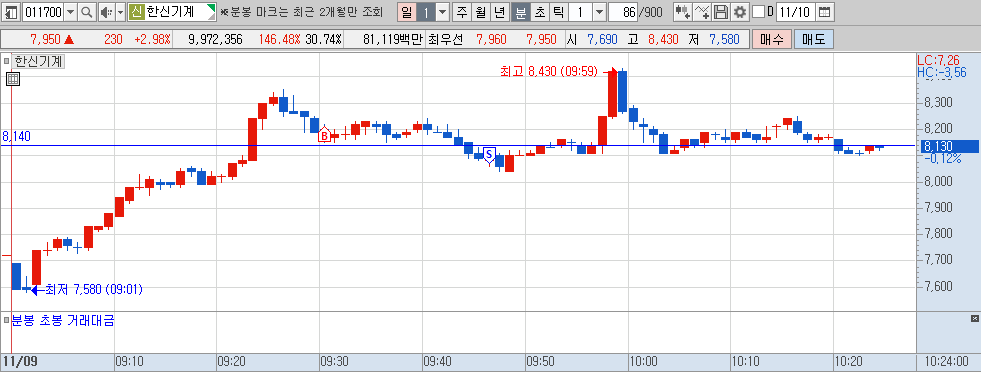Expand the minute interval dropdown after 틱
Image resolution: width=981 pixels, height=372 pixels.
(599, 11)
